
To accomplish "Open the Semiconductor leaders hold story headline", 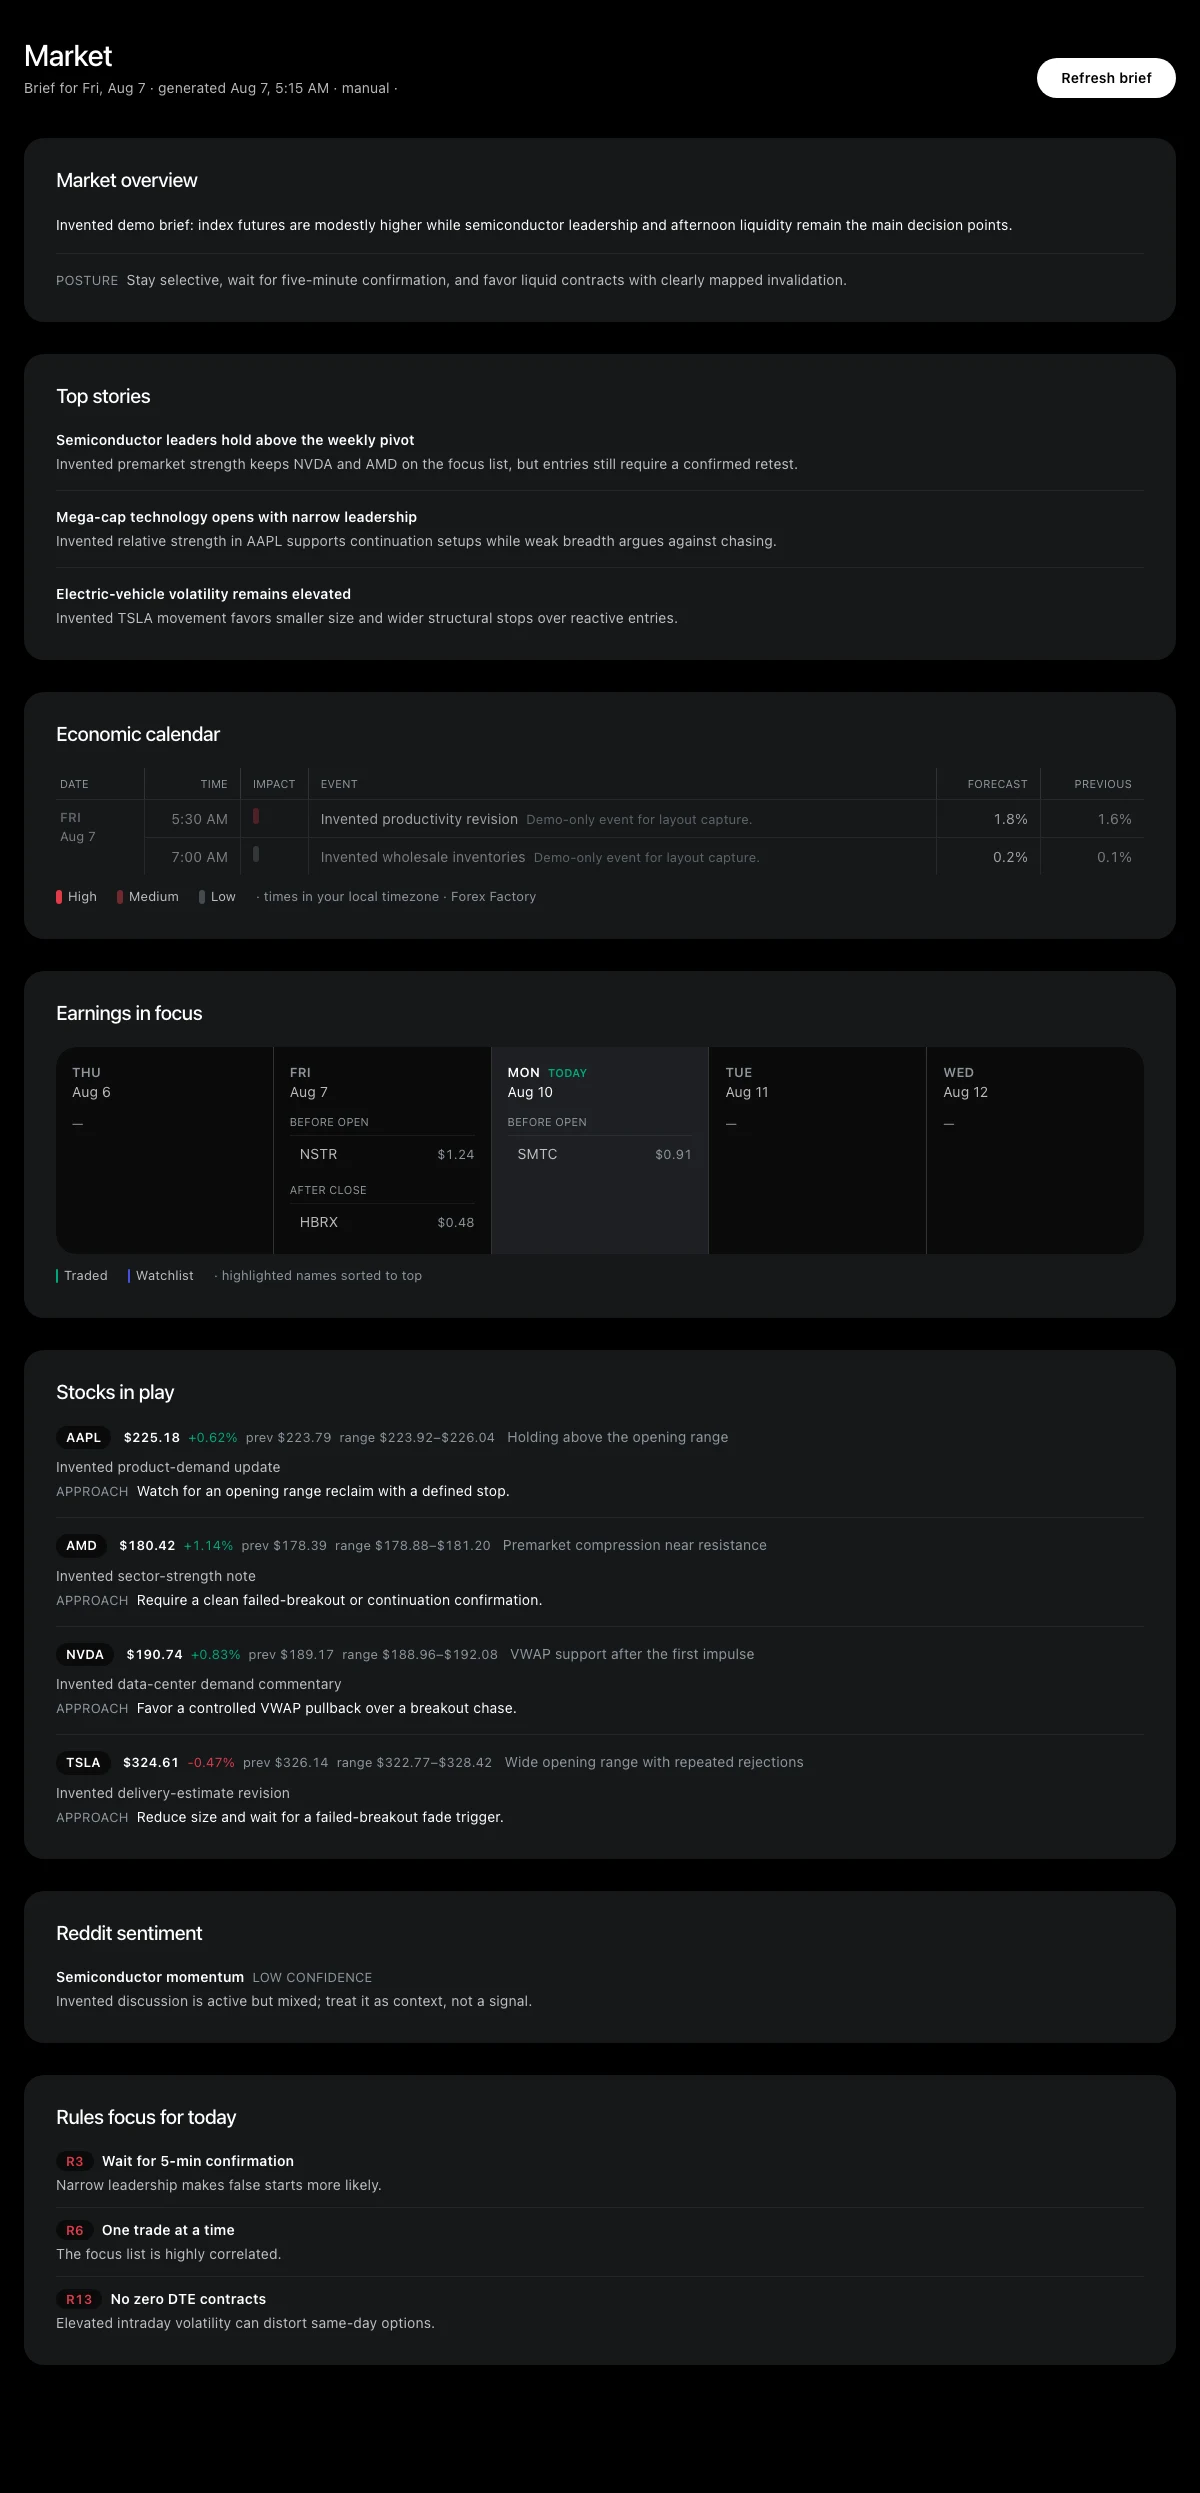I will (235, 440).
